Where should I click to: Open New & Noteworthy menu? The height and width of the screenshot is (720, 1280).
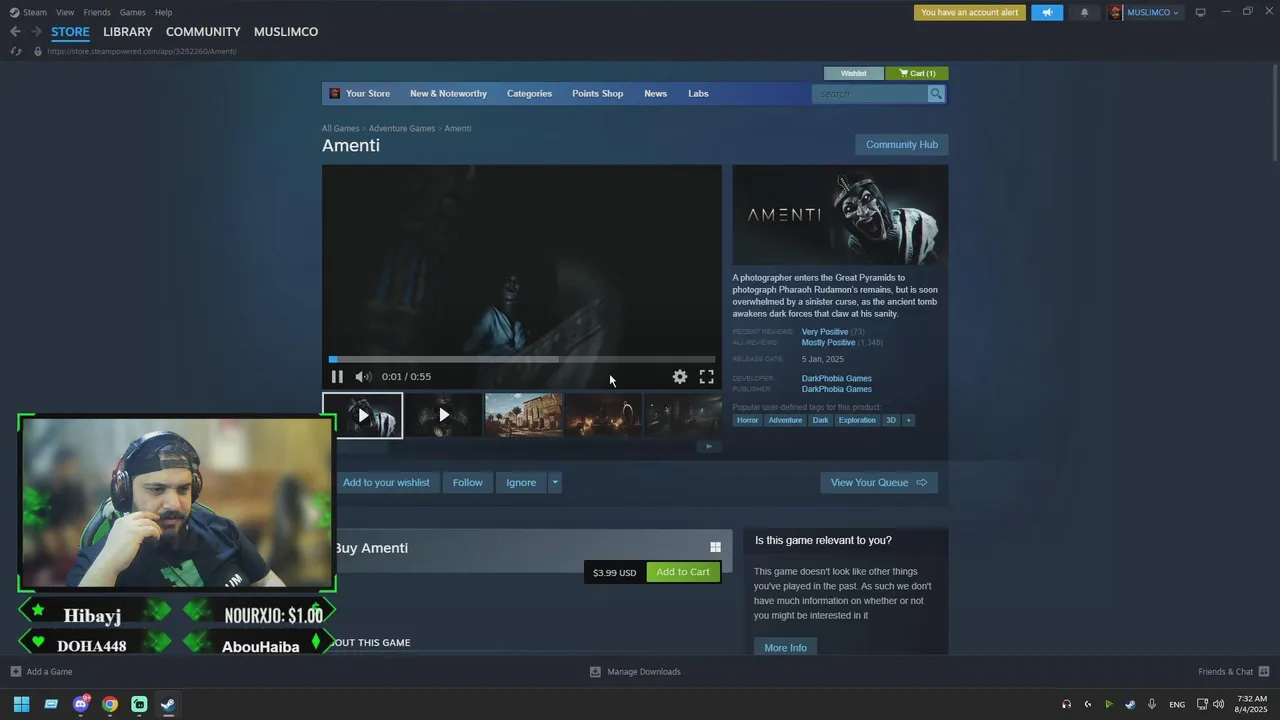click(448, 94)
